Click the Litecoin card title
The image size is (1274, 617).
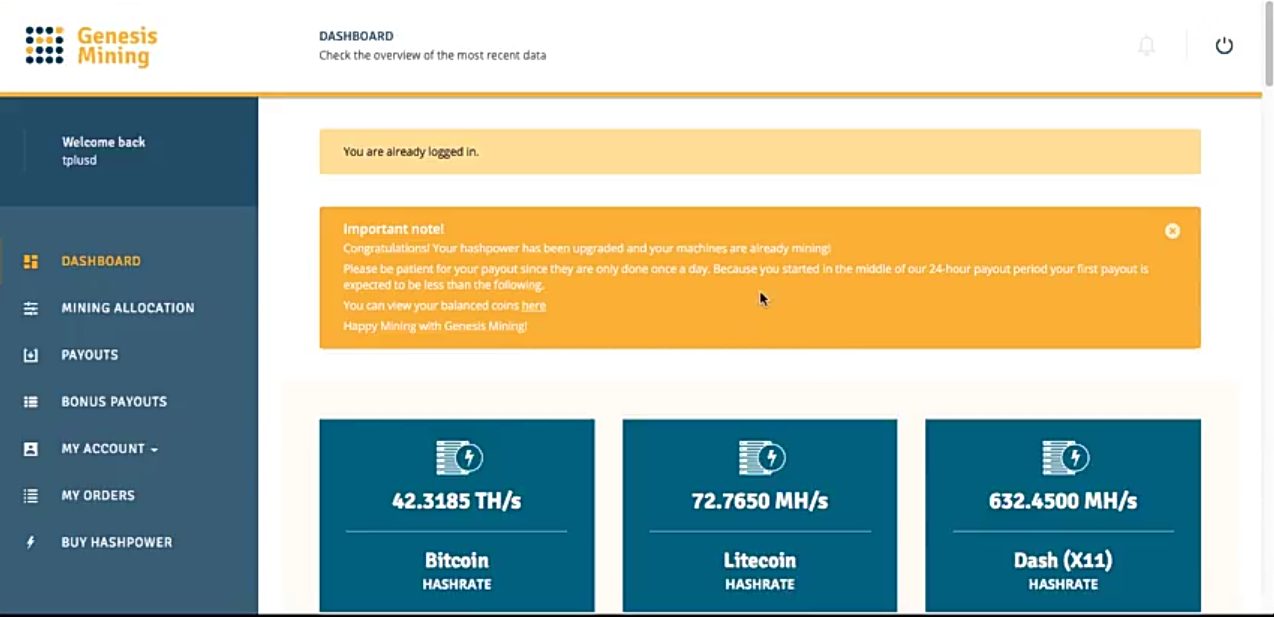760,560
